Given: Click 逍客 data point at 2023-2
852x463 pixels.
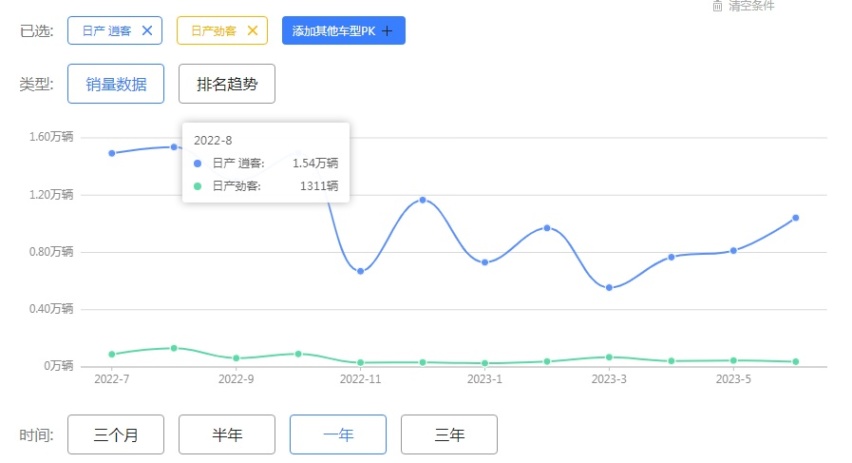Looking at the screenshot, I should coord(547,228).
